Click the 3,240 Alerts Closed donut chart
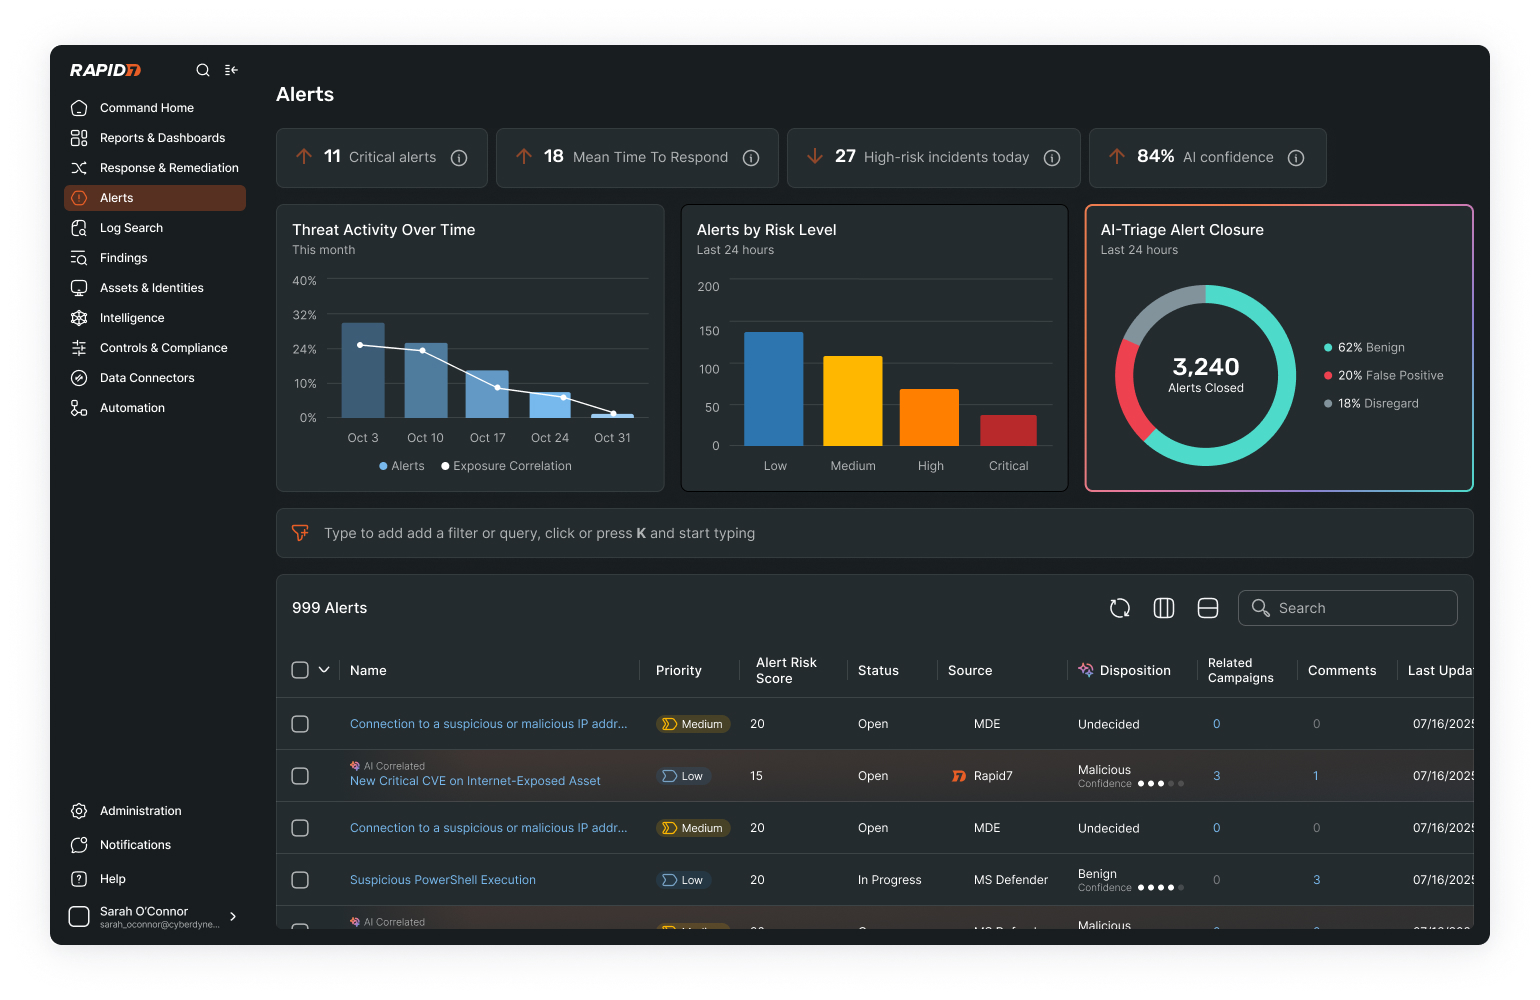 pyautogui.click(x=1206, y=376)
